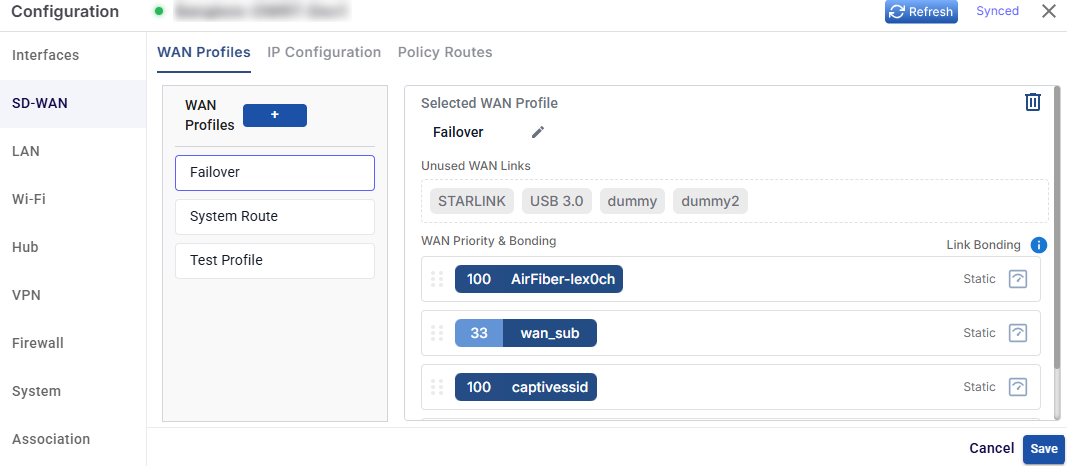
Task: Edit the Failover profile name pencil icon
Action: [x=538, y=132]
